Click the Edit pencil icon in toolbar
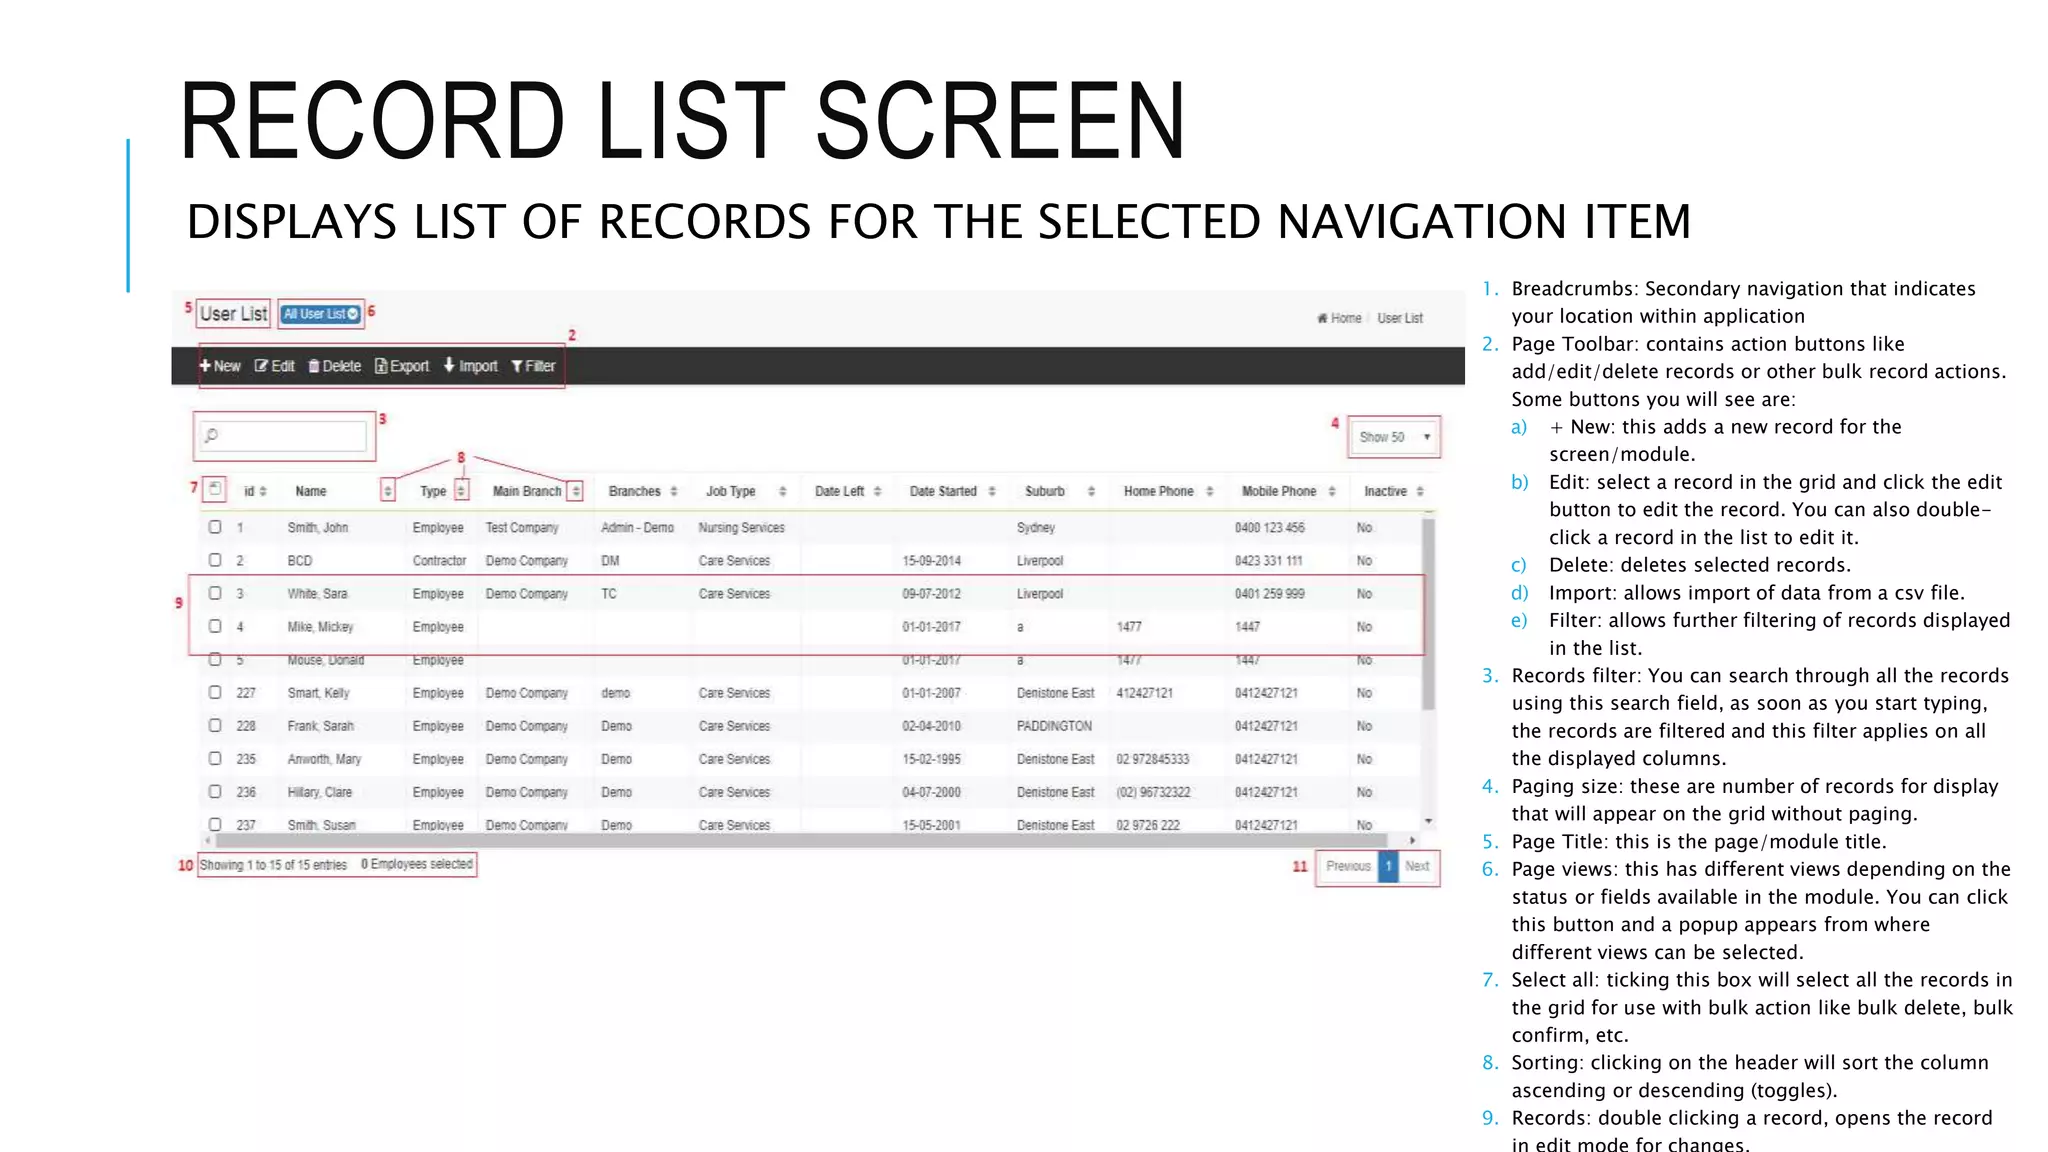2048x1152 pixels. [x=261, y=366]
